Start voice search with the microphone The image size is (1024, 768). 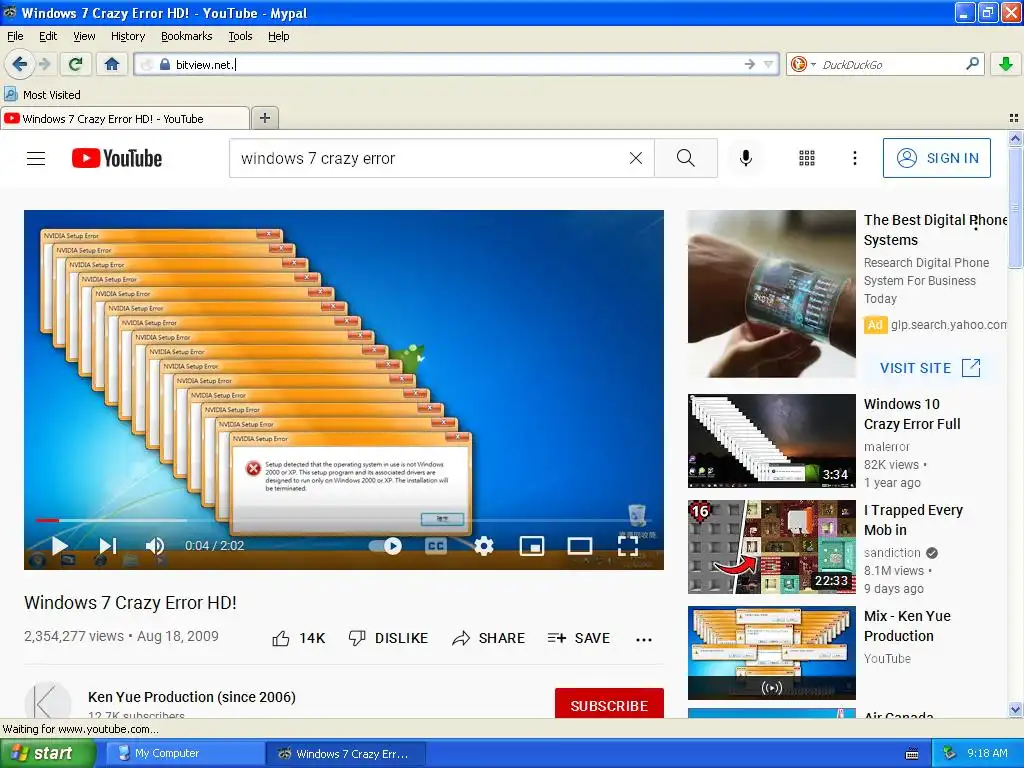tap(746, 158)
